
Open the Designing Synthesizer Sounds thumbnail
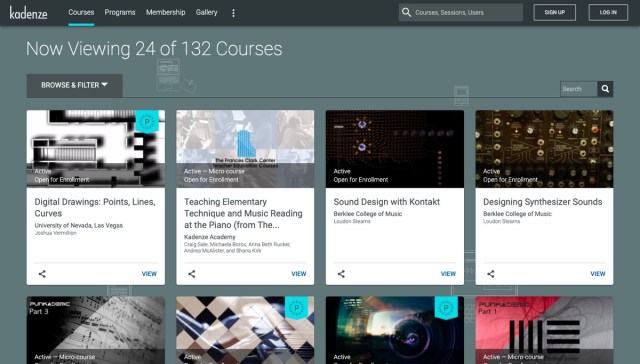pyautogui.click(x=544, y=149)
